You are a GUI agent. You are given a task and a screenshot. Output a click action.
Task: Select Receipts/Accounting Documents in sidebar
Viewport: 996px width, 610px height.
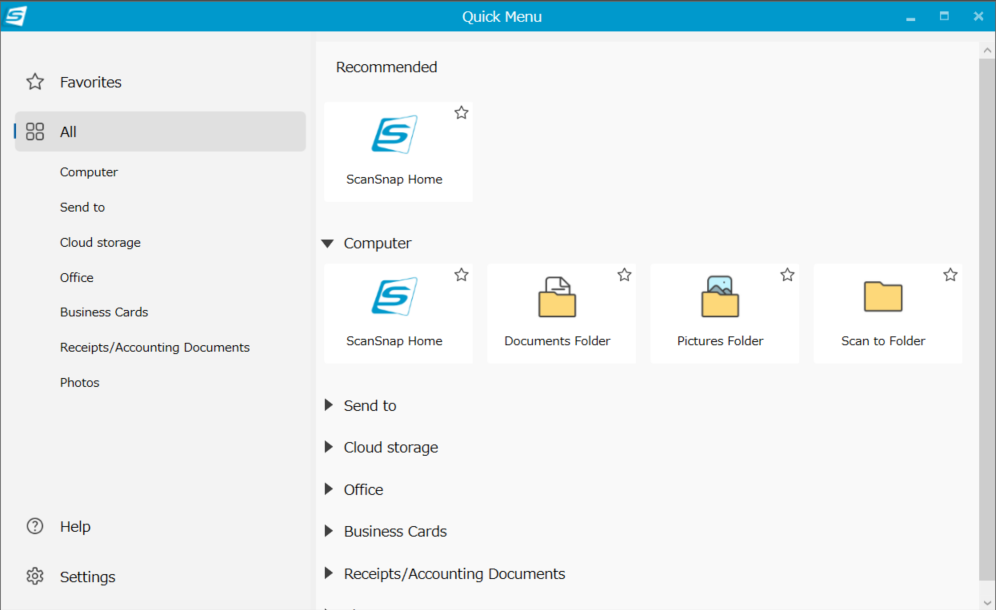(154, 347)
